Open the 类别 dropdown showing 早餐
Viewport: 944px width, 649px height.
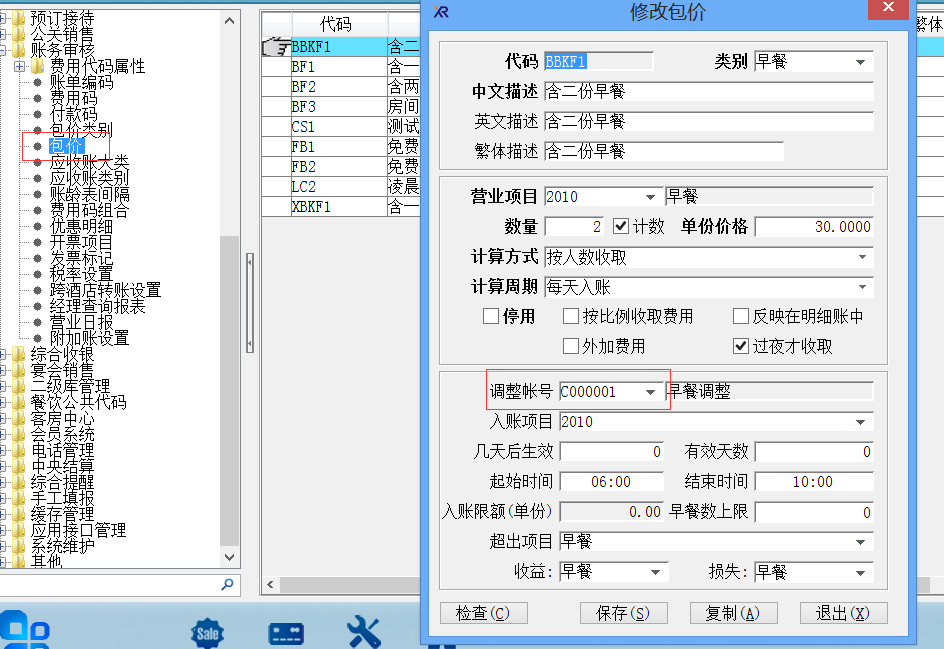(860, 62)
